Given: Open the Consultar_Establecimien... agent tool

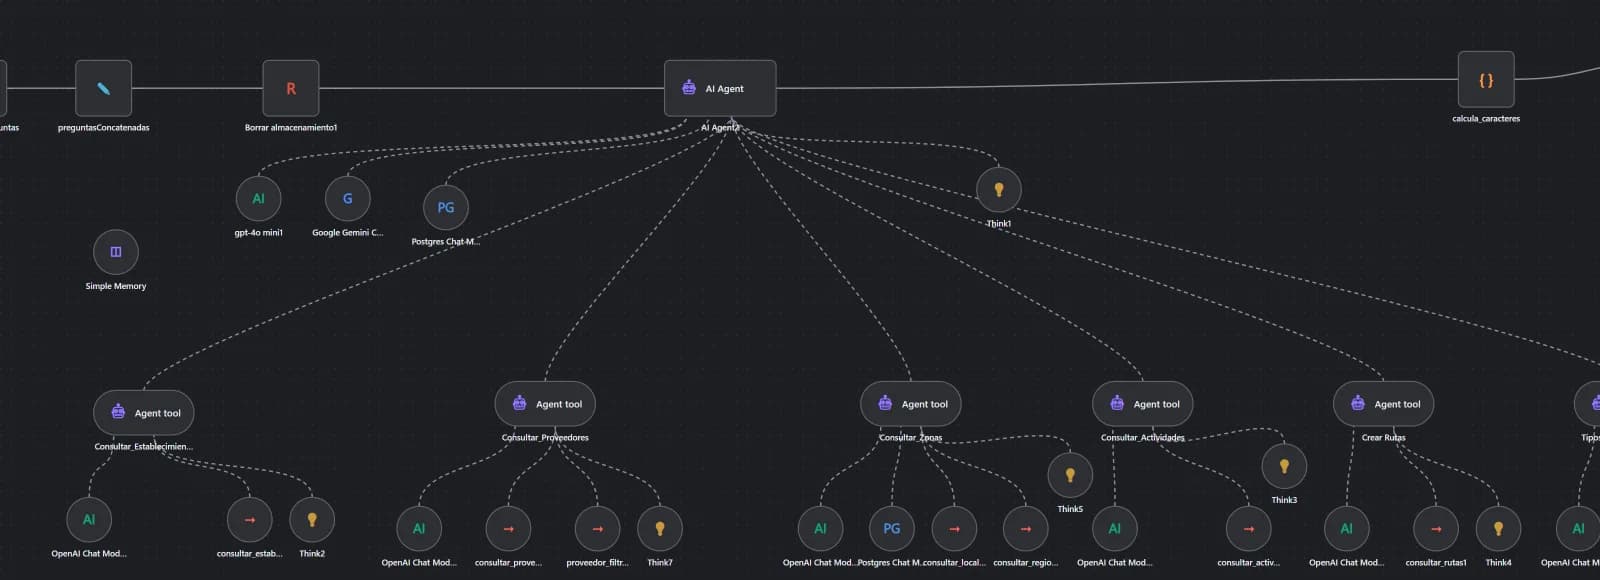Looking at the screenshot, I should pos(144,412).
